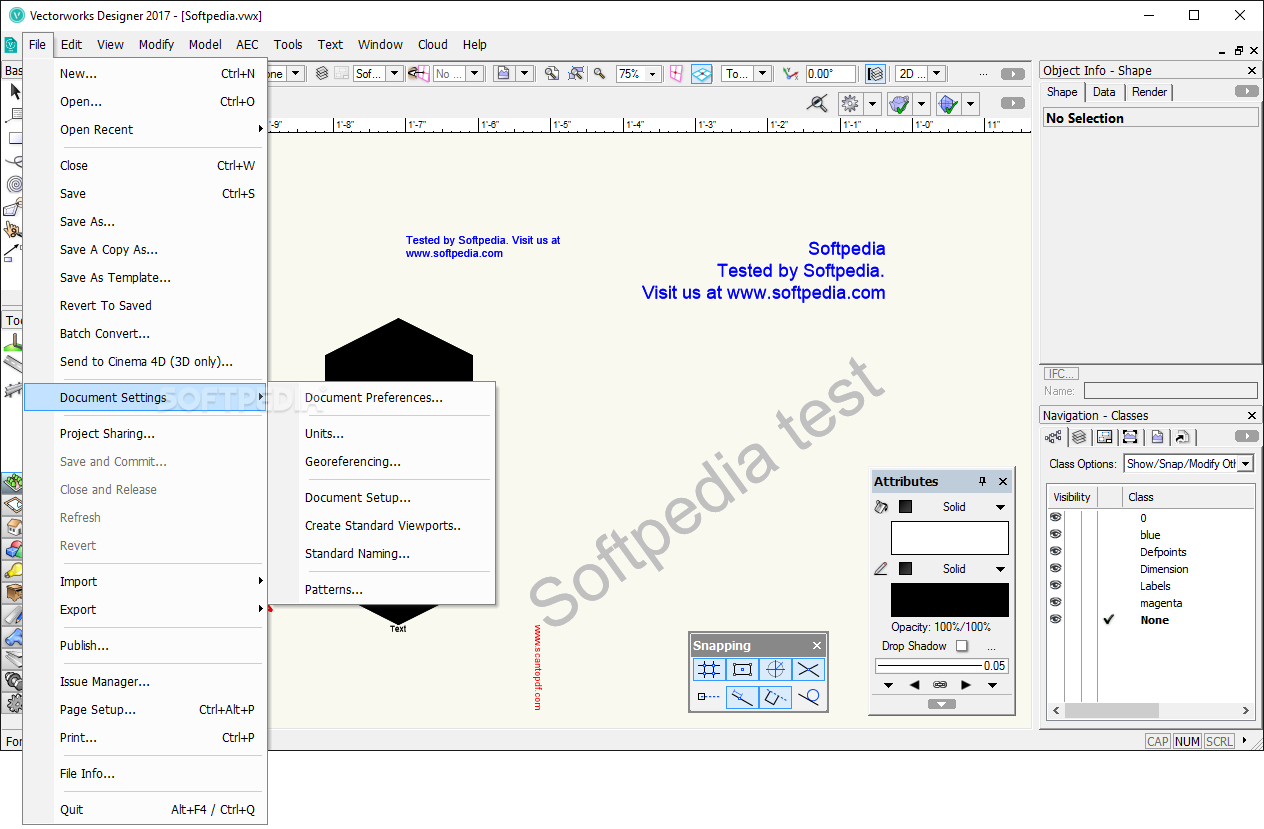This screenshot has height=829, width=1264.
Task: Click the Fit to Page Area icon
Action: pos(551,74)
